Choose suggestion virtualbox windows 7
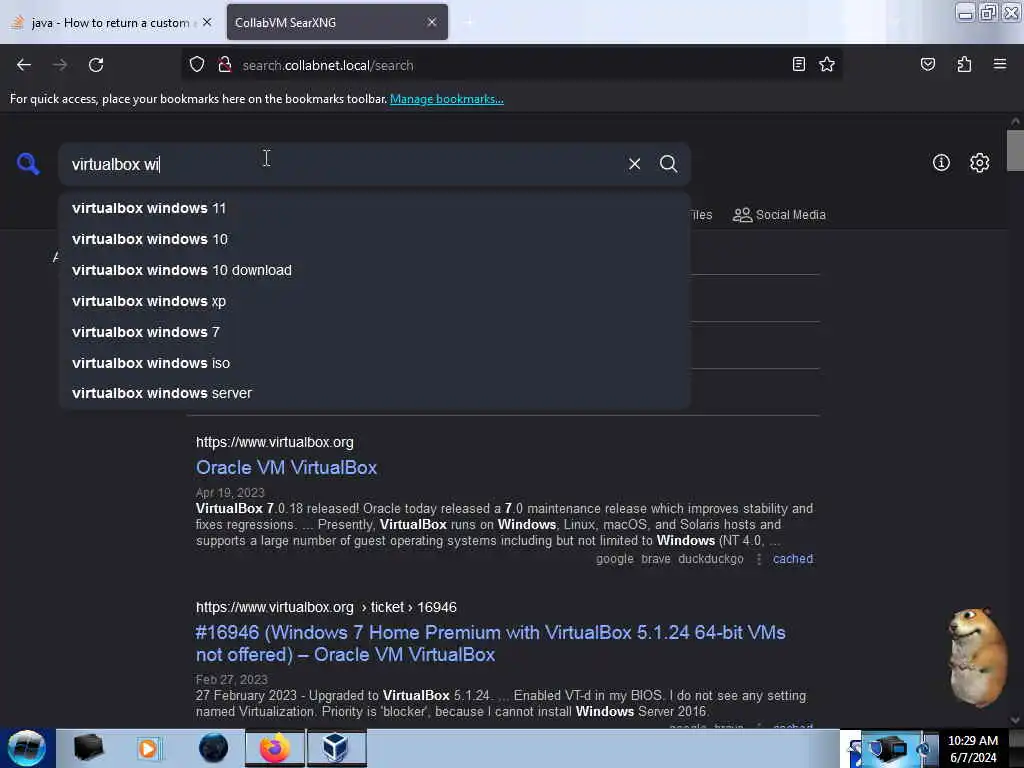The image size is (1024, 768). pos(375,332)
